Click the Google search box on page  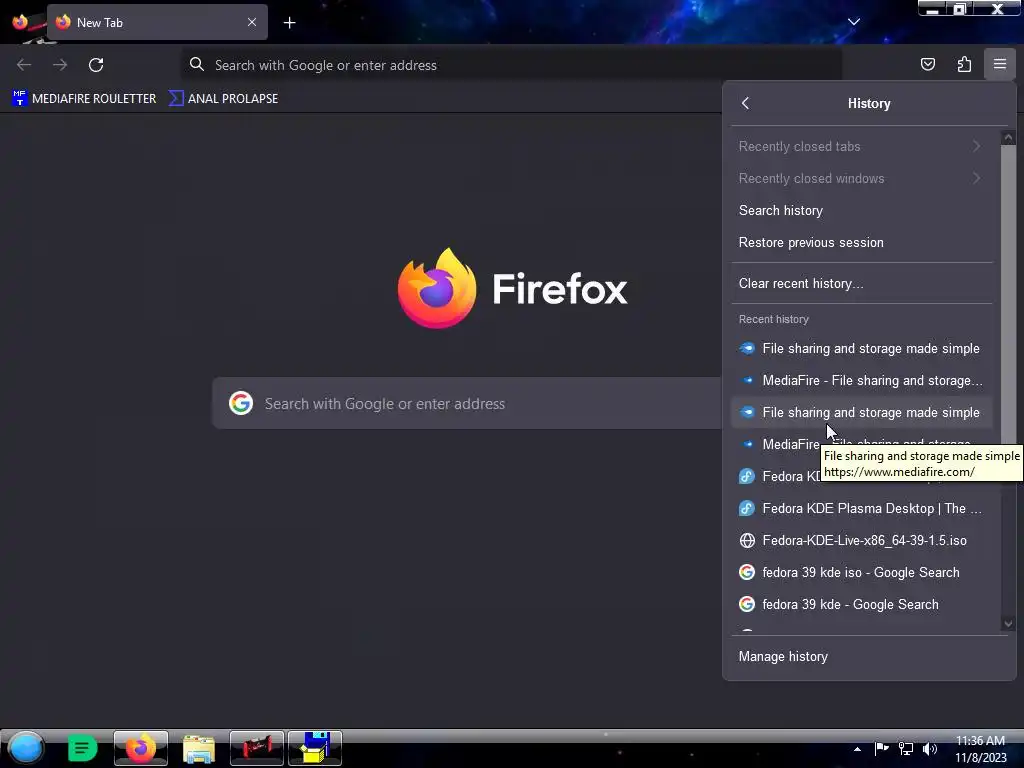(x=468, y=404)
